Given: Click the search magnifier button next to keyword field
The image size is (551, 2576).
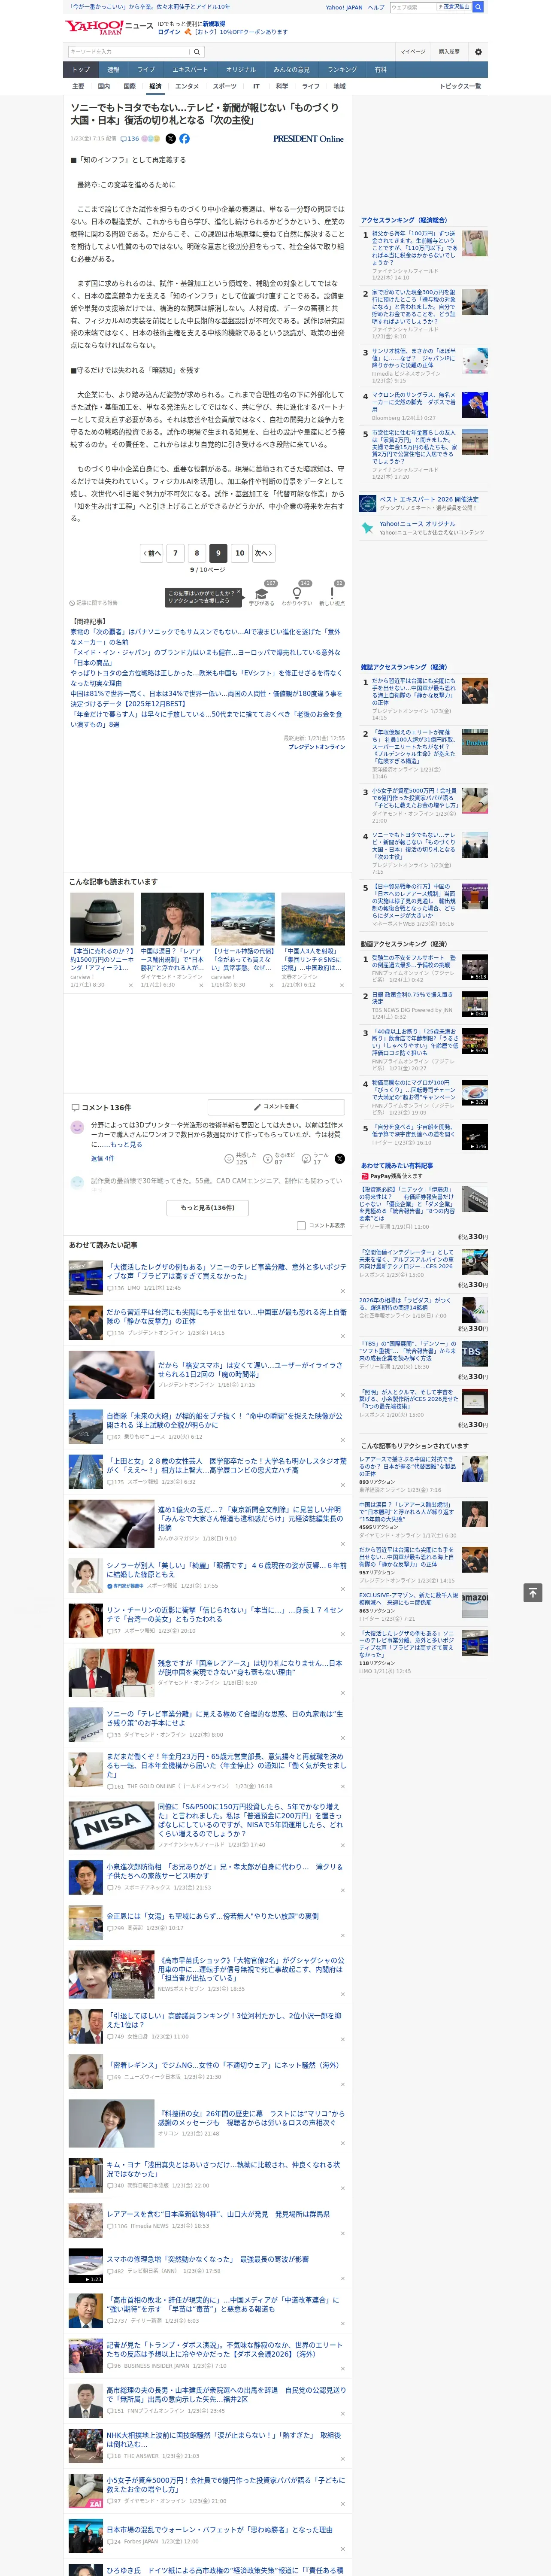Looking at the screenshot, I should click(197, 52).
